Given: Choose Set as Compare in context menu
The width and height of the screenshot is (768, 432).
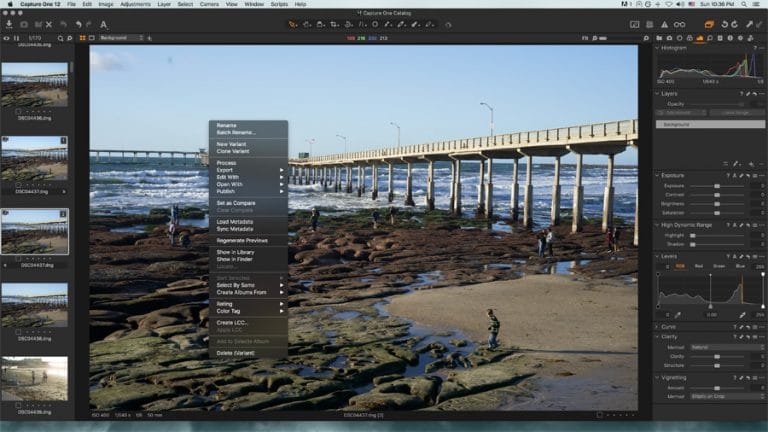Looking at the screenshot, I should tap(236, 203).
